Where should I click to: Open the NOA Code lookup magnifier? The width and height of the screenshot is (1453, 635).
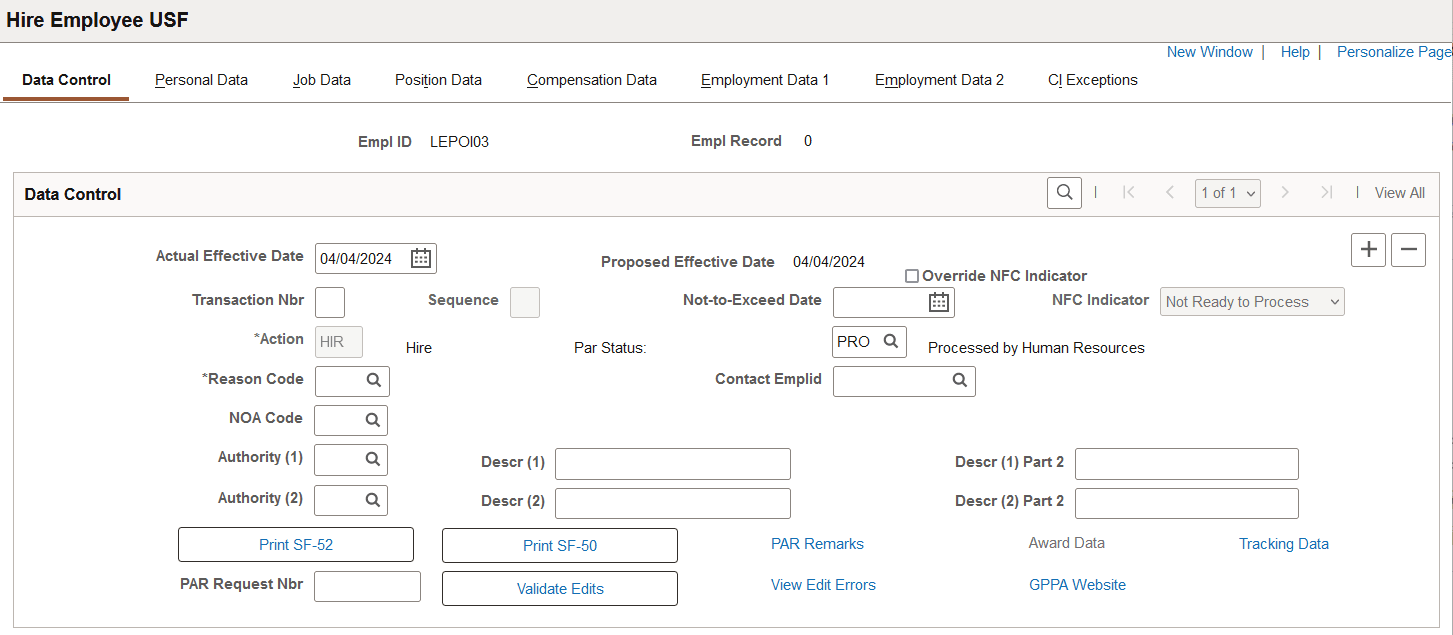point(365,420)
